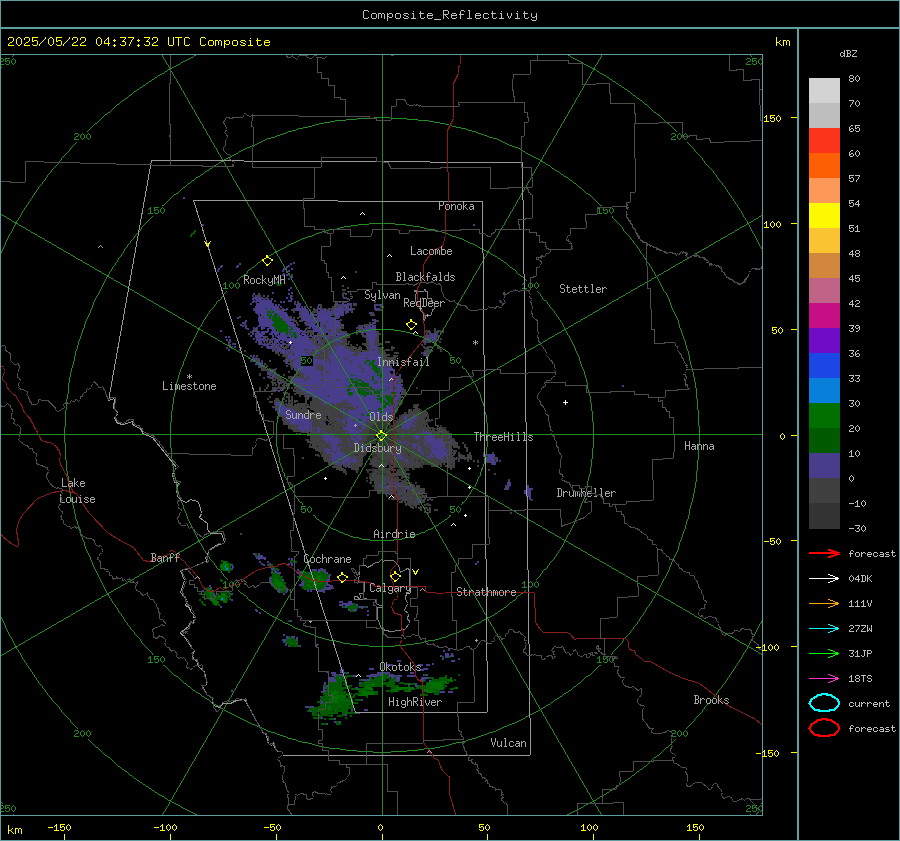Click the dBZ legend heading
Screen dimensions: 900x841
(848, 53)
